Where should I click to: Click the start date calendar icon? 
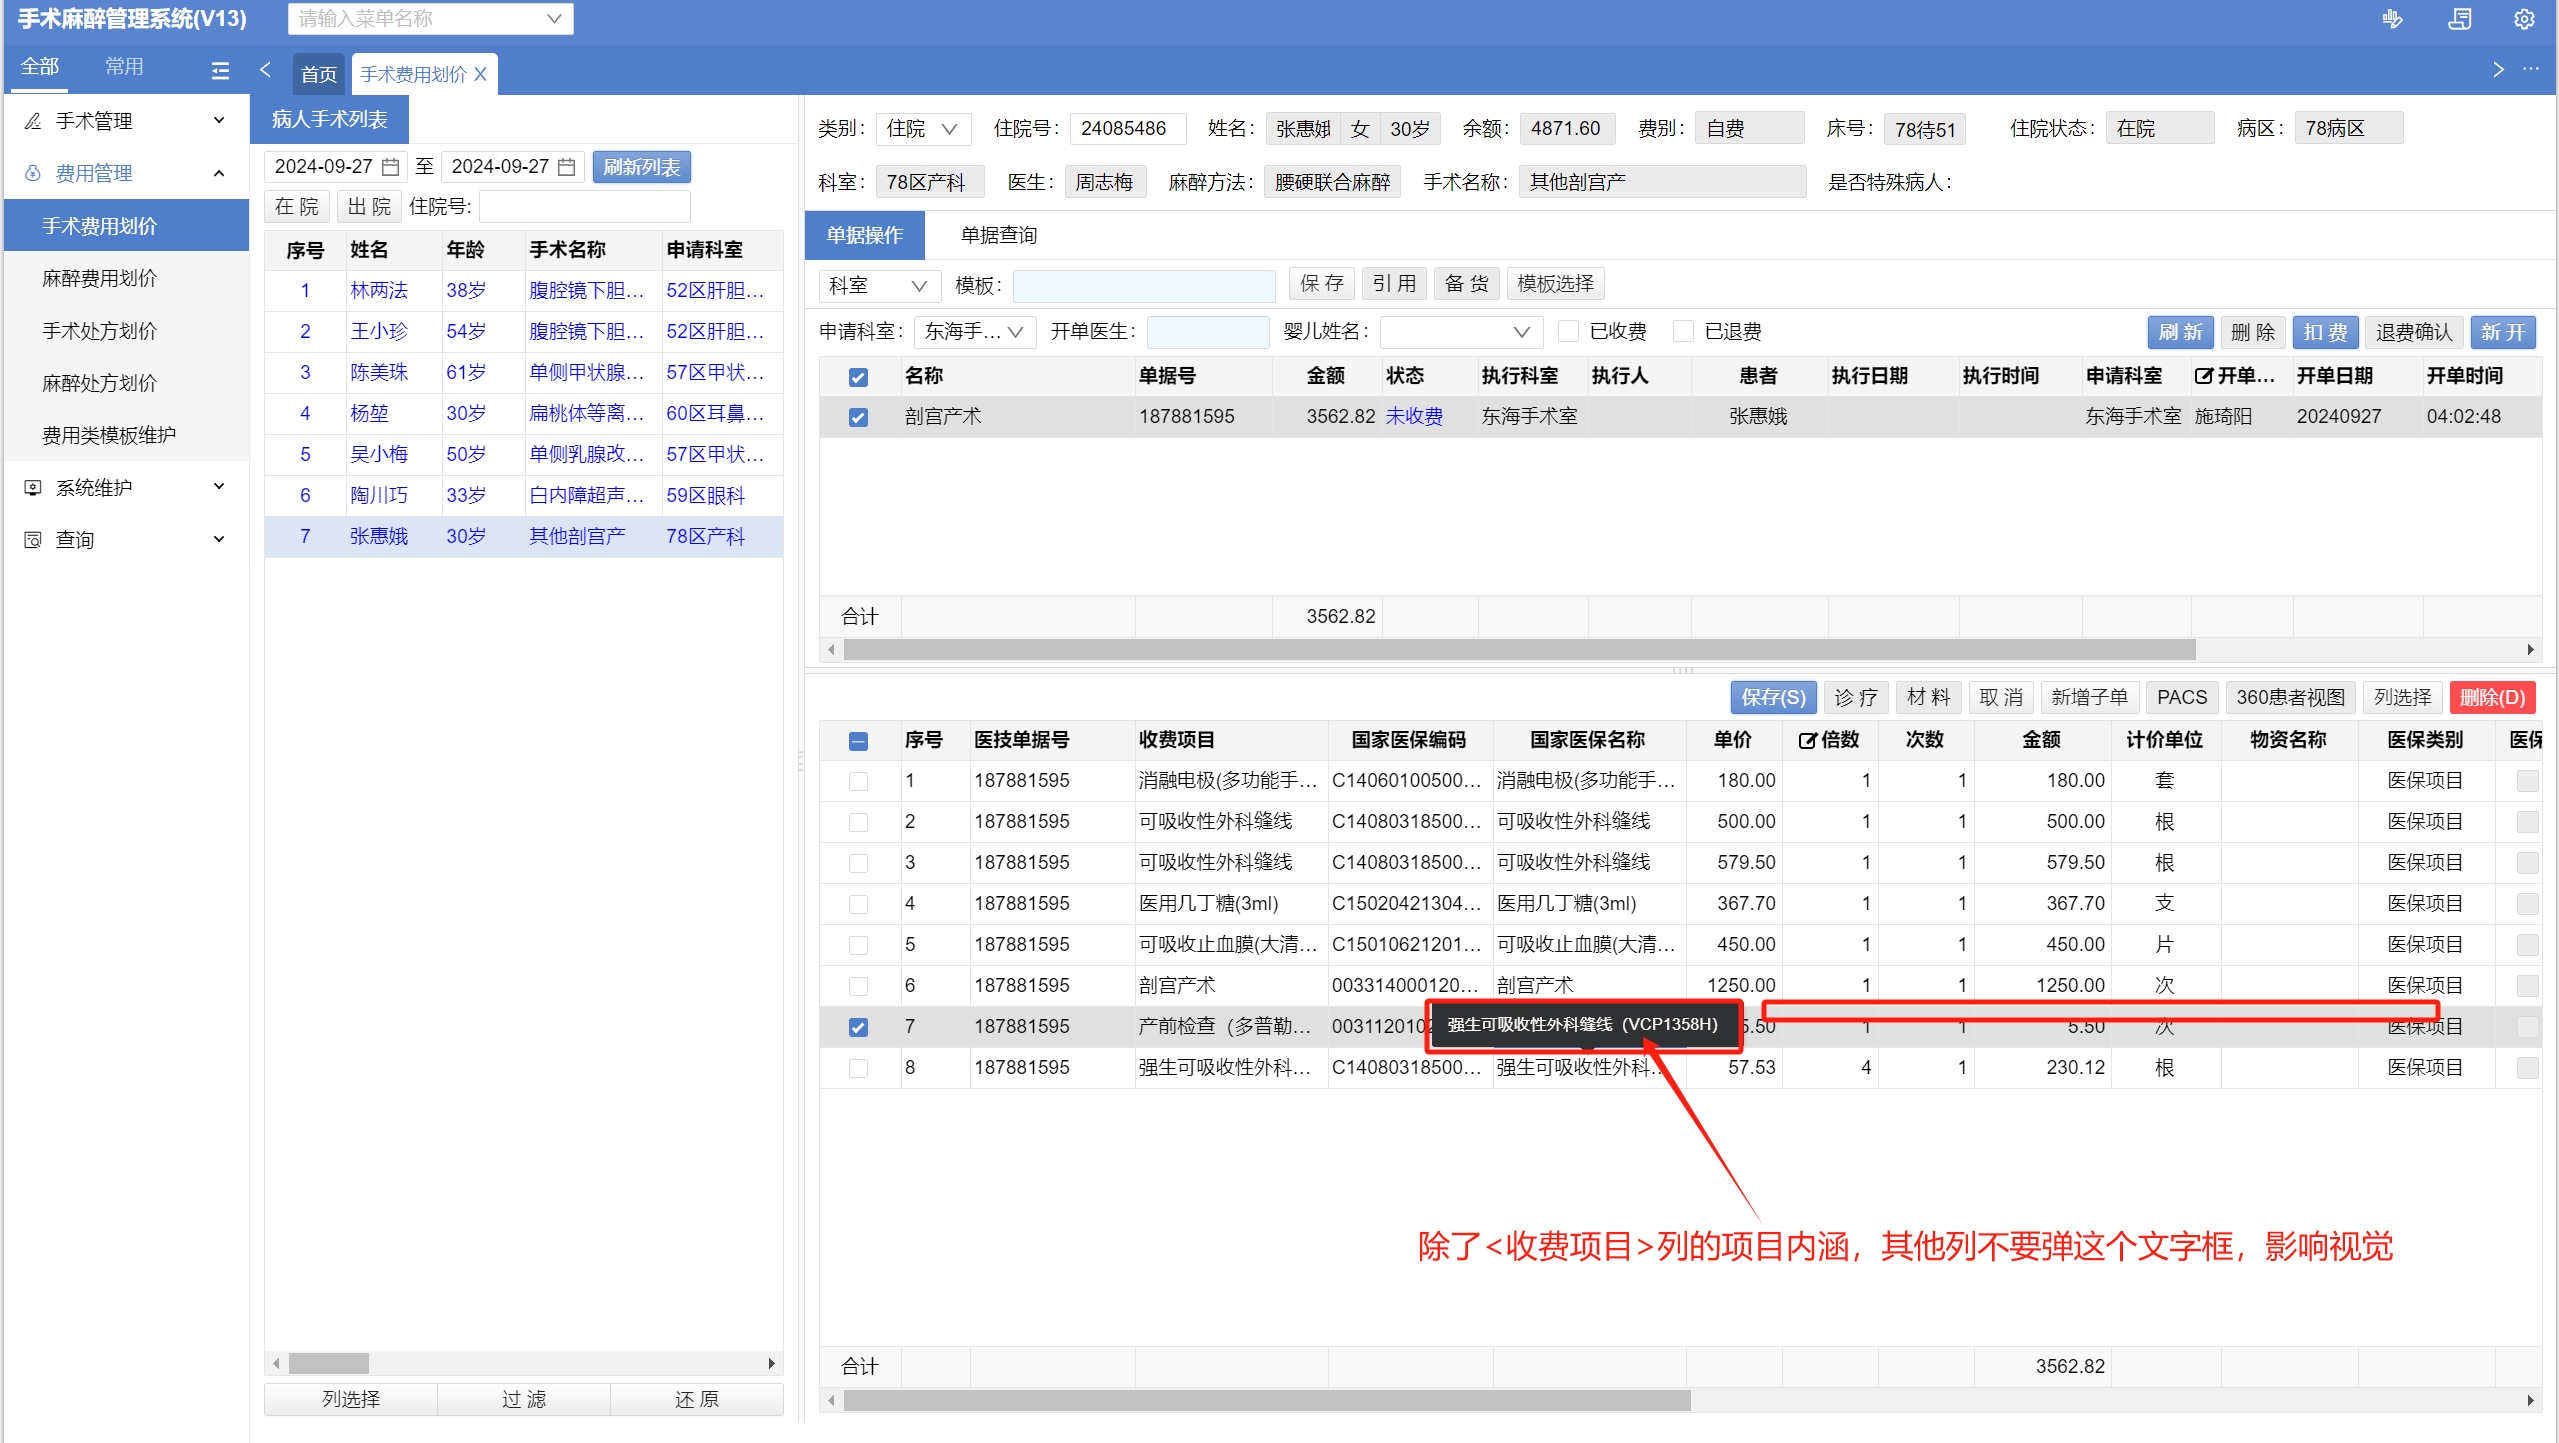[x=391, y=167]
